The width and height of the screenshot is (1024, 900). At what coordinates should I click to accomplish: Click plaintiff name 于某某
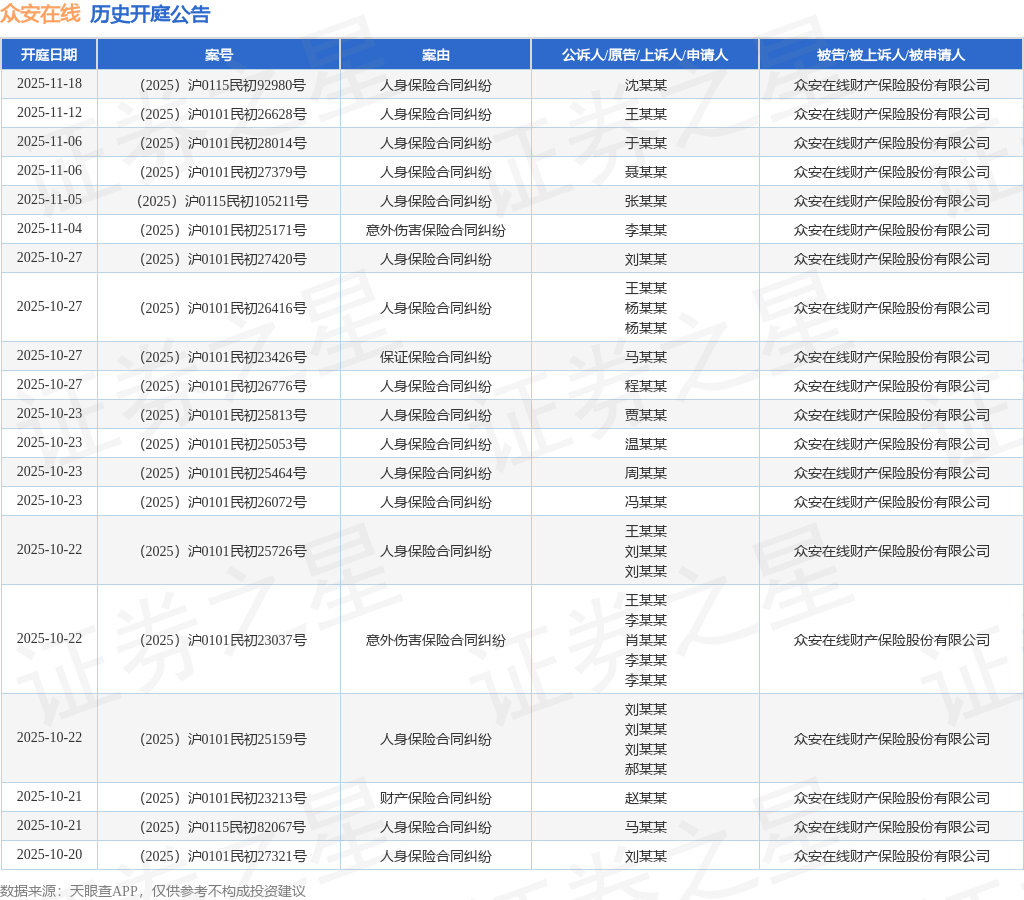click(x=645, y=143)
